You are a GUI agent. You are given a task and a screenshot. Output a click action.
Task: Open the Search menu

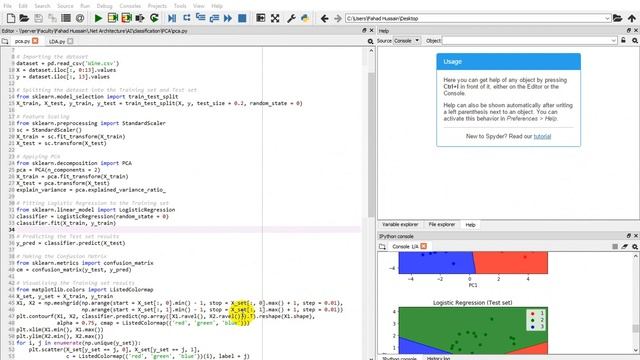pyautogui.click(x=42, y=6)
